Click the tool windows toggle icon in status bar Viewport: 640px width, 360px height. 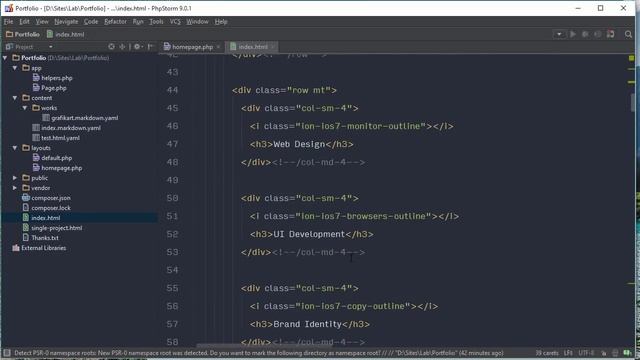click(x=7, y=353)
